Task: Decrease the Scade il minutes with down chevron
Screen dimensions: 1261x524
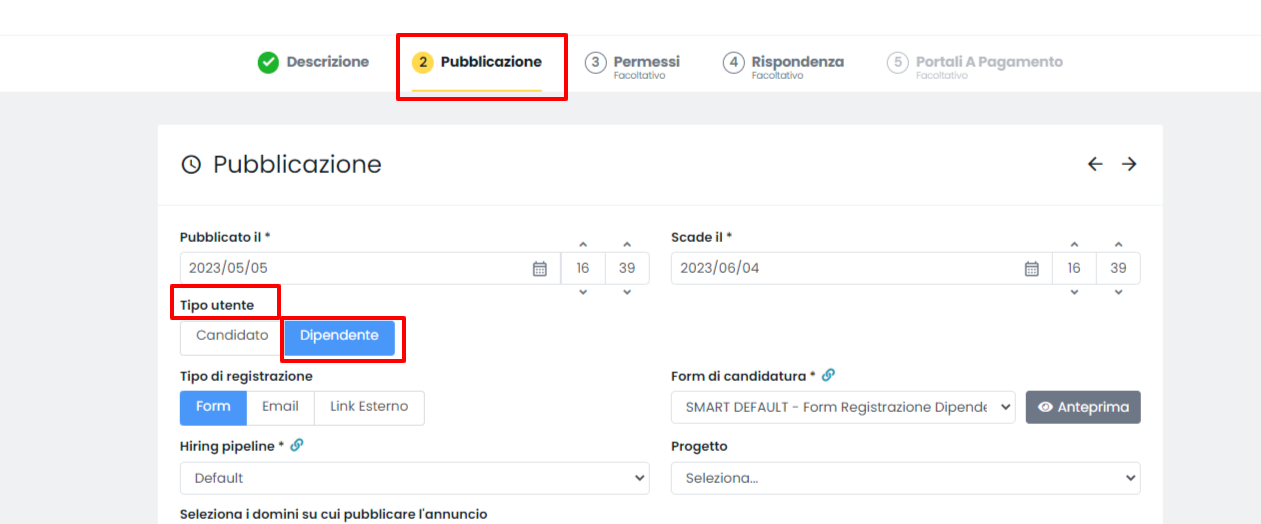Action: 1118,292
